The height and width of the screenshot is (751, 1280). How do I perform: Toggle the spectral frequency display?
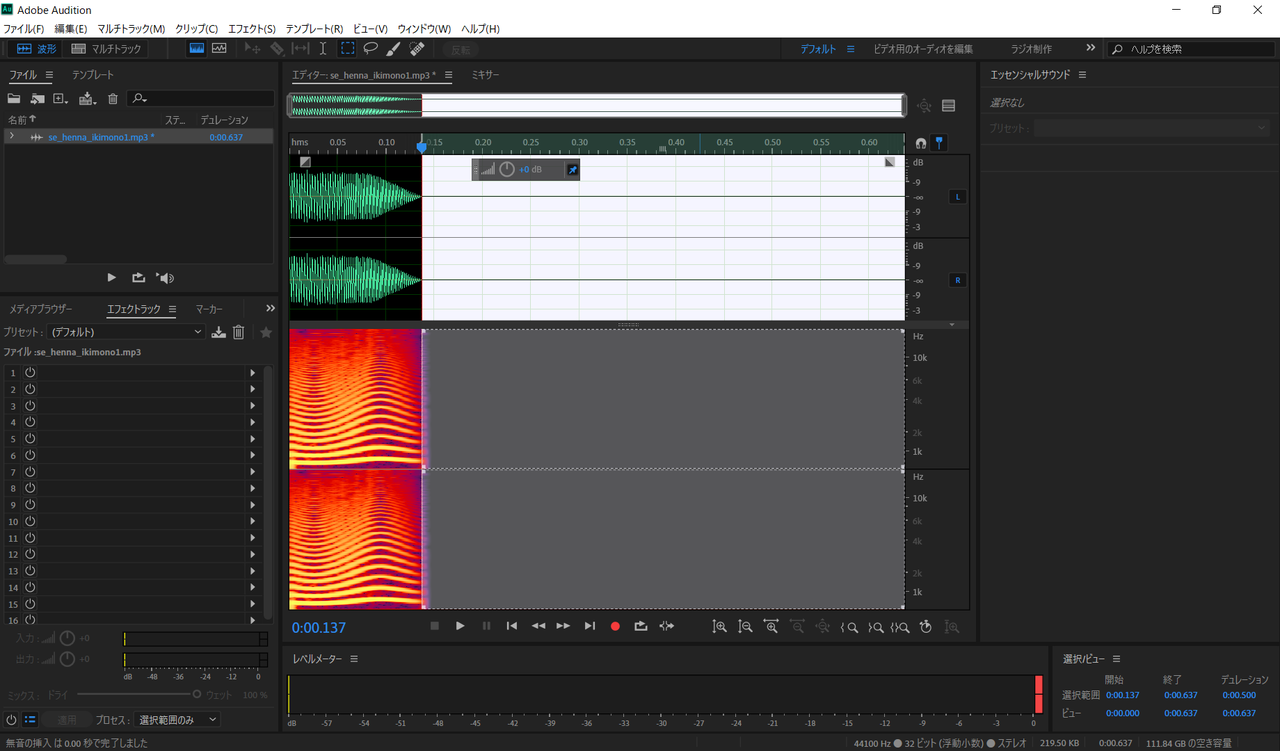197,48
